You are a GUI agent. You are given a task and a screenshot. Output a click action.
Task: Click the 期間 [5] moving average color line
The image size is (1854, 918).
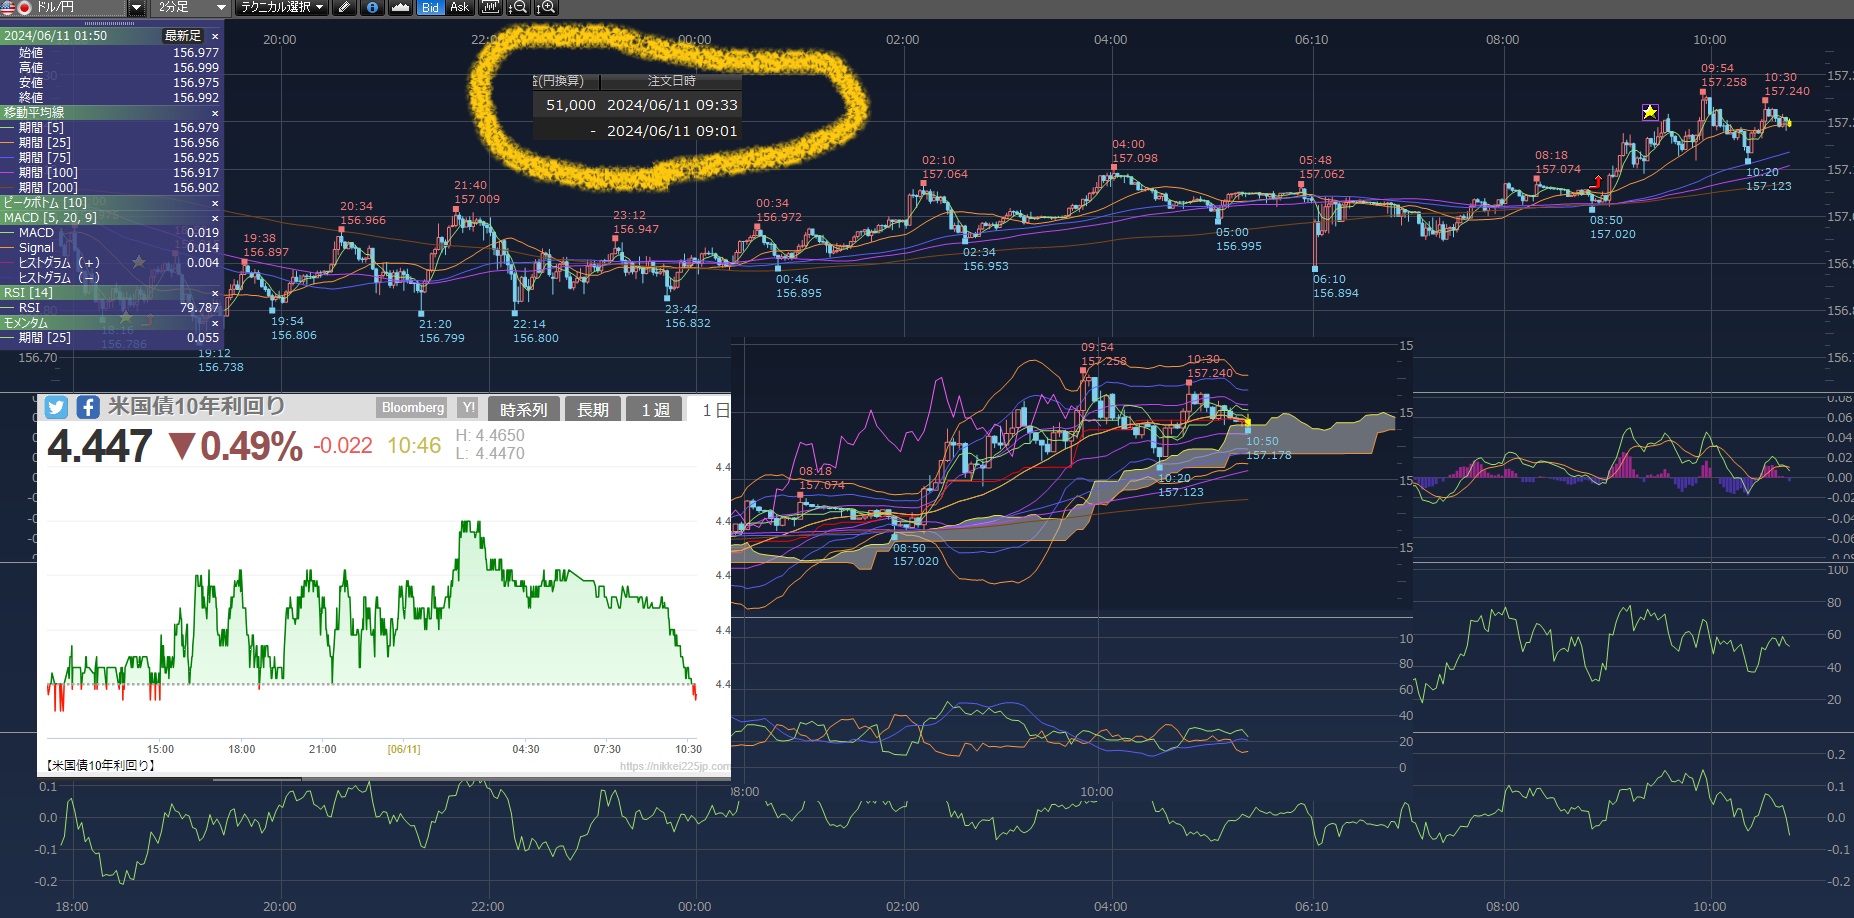[x=9, y=128]
